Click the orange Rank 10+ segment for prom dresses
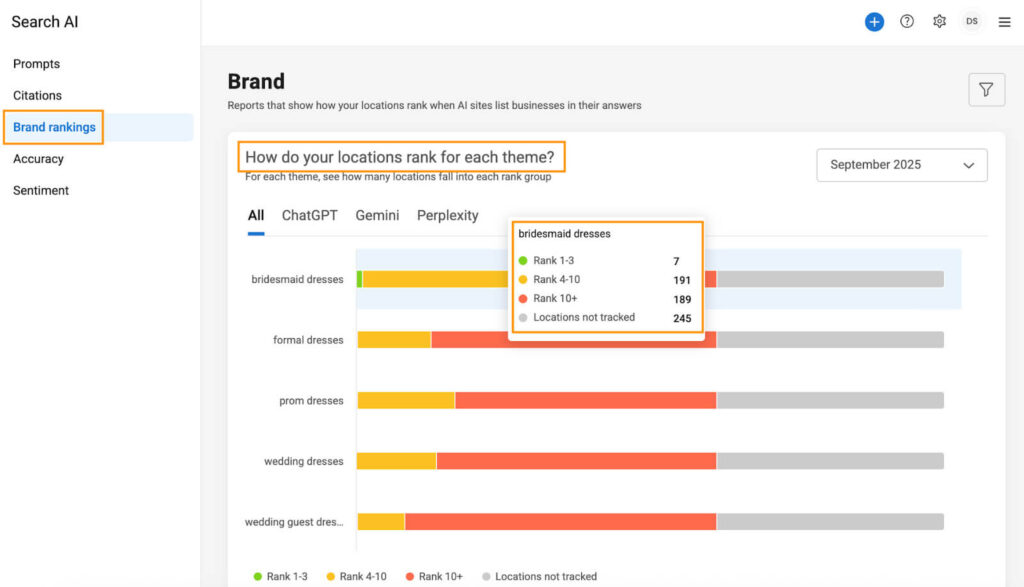The width and height of the screenshot is (1024, 587). pyautogui.click(x=585, y=400)
